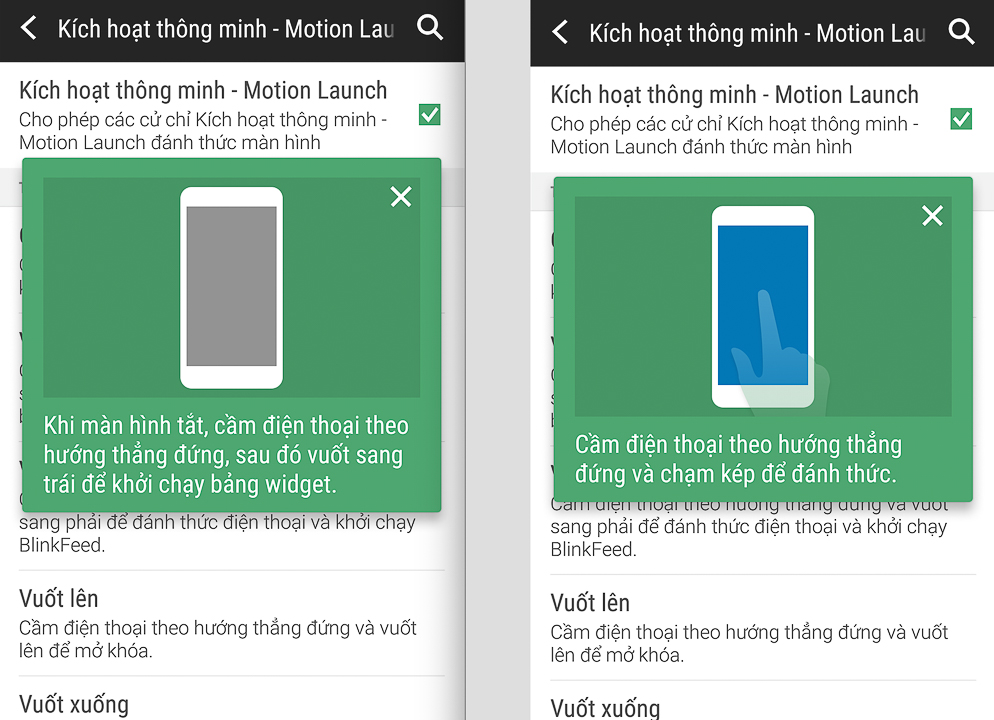
Task: Open search from left screen magnifier icon
Action: [430, 28]
